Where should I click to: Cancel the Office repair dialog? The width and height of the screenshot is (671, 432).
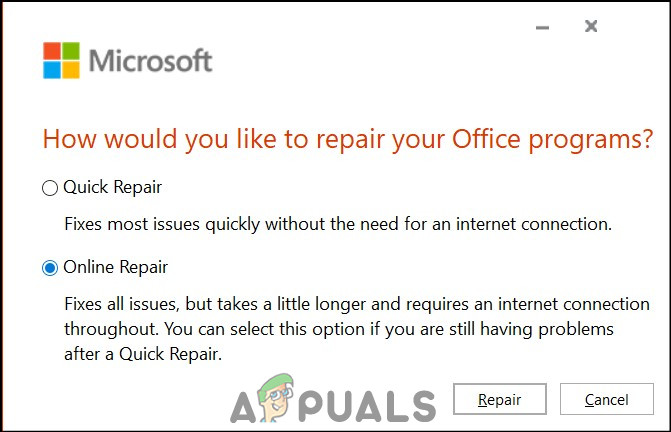(606, 400)
